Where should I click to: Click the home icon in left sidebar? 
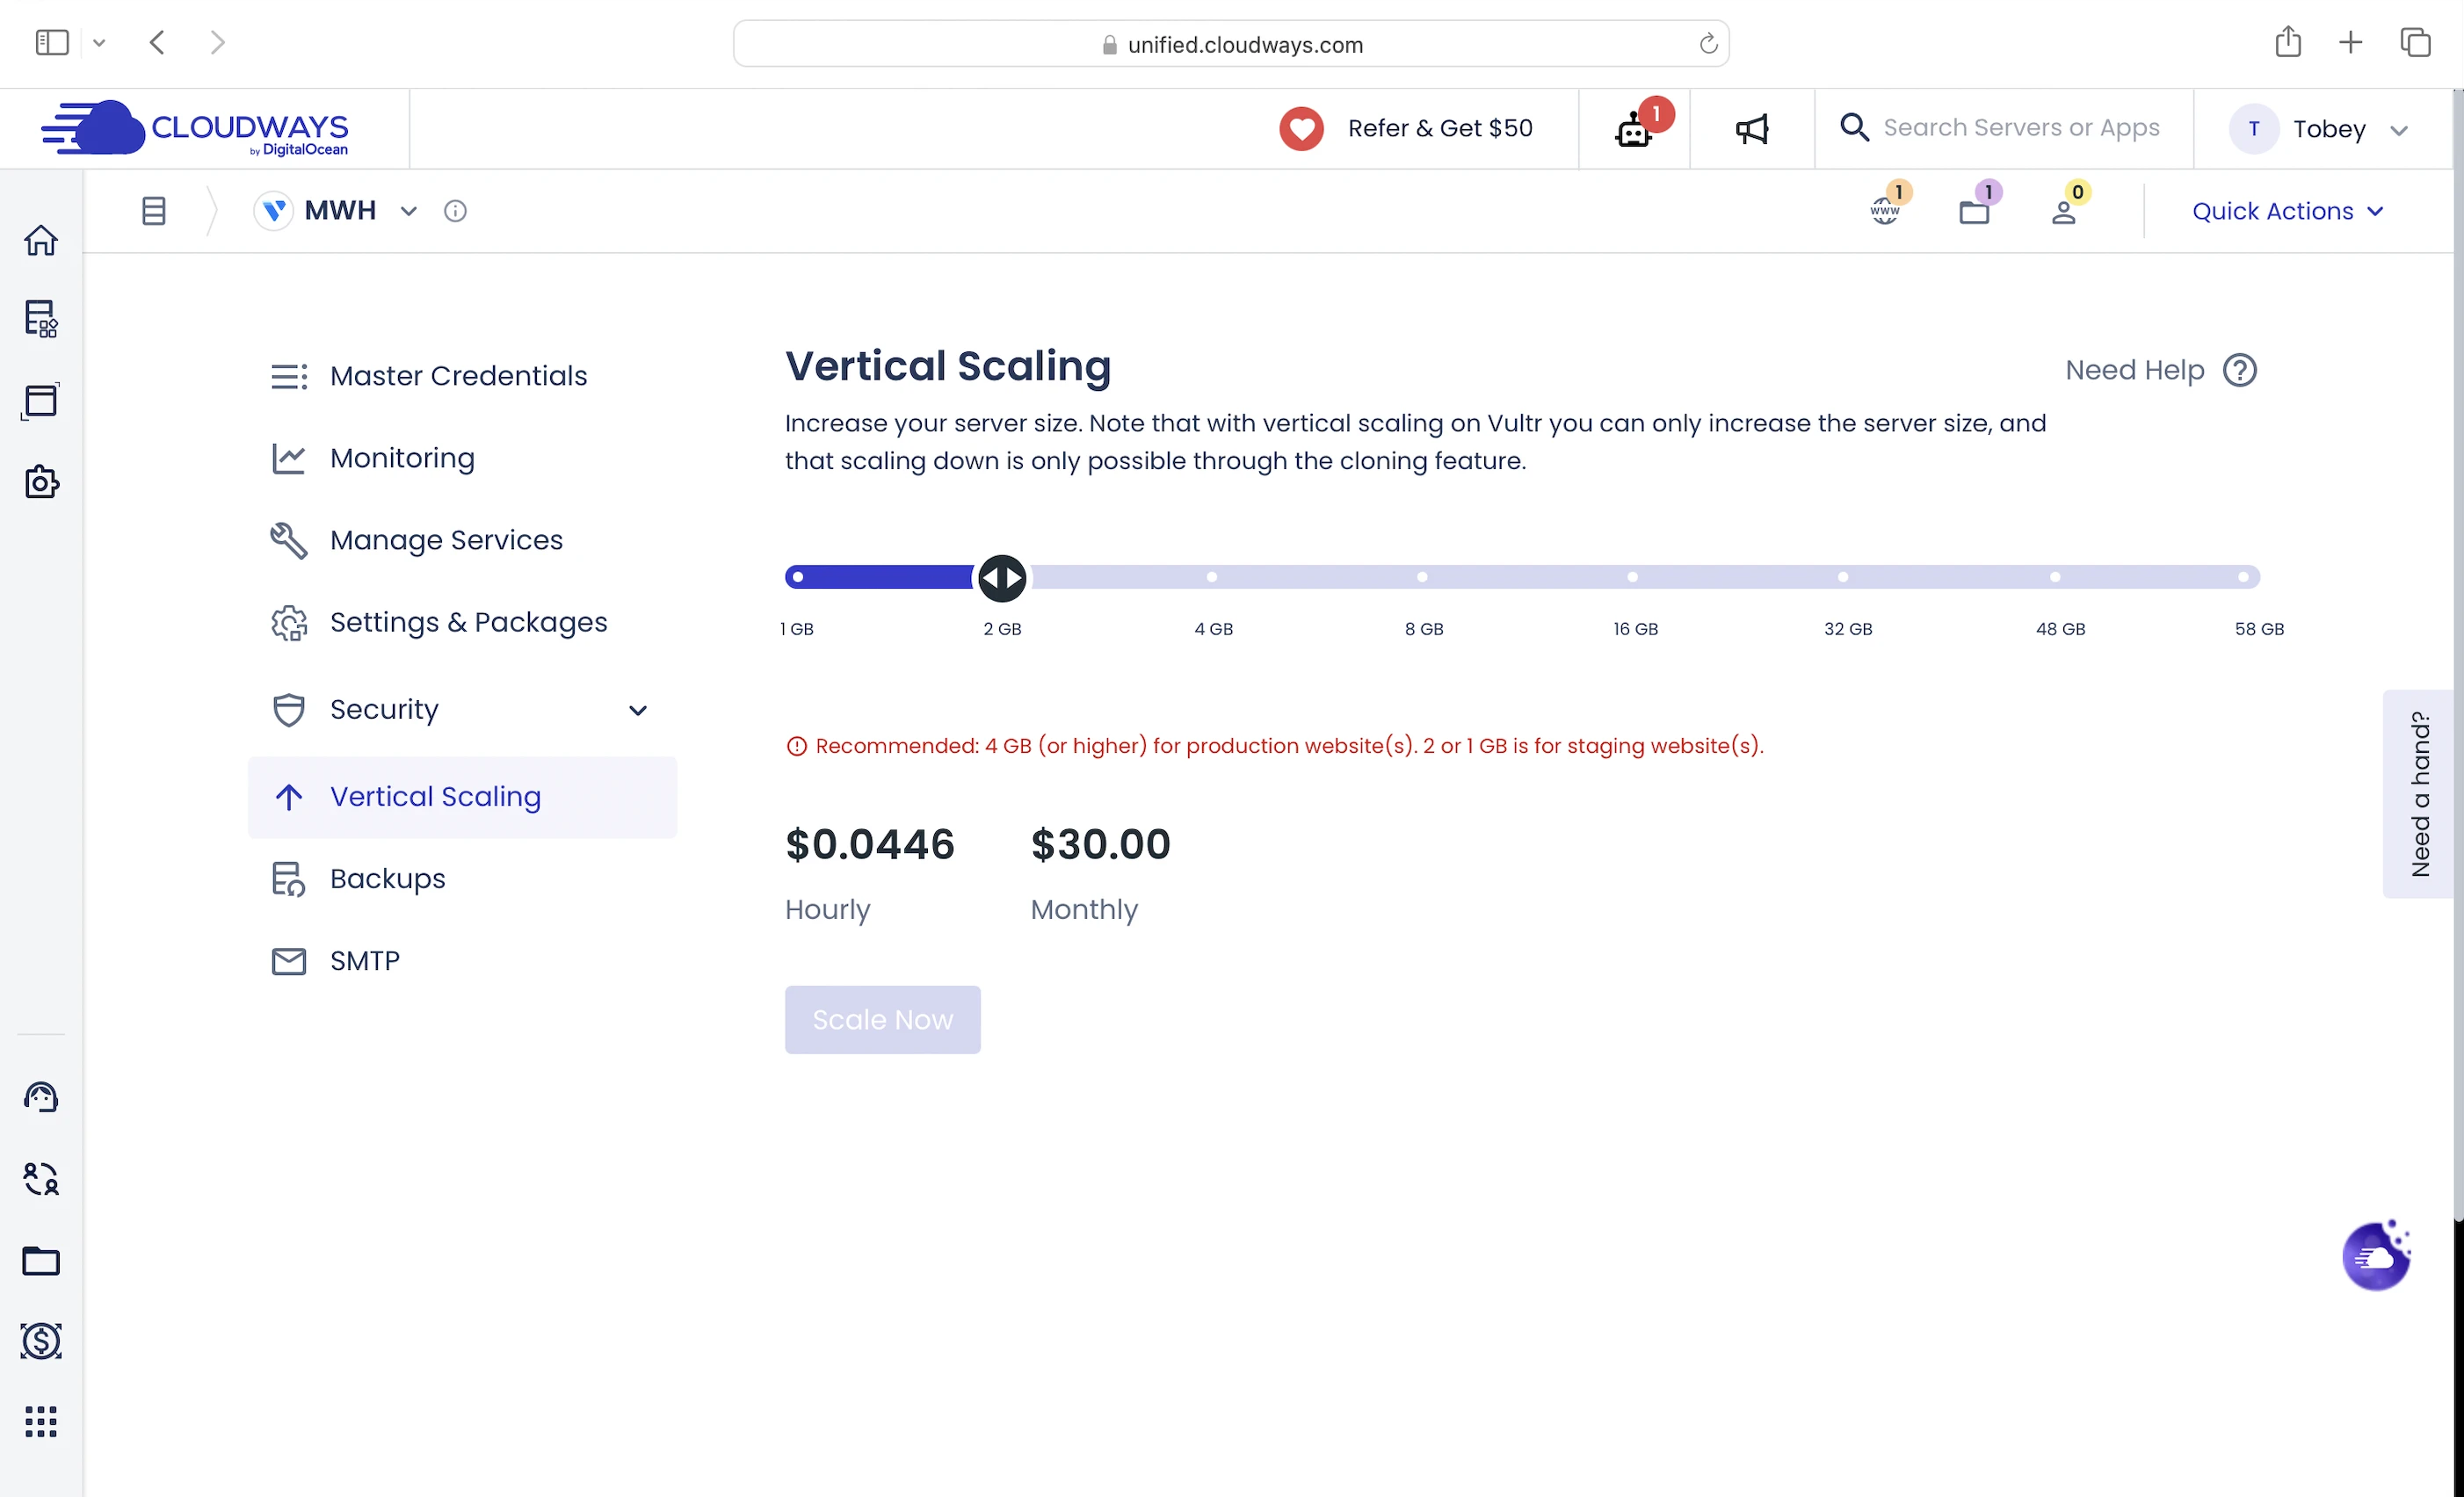(41, 240)
